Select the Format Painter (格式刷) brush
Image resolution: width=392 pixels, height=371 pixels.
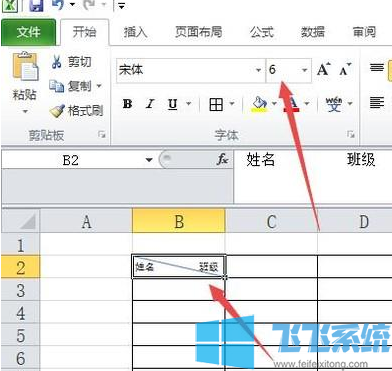(x=76, y=111)
